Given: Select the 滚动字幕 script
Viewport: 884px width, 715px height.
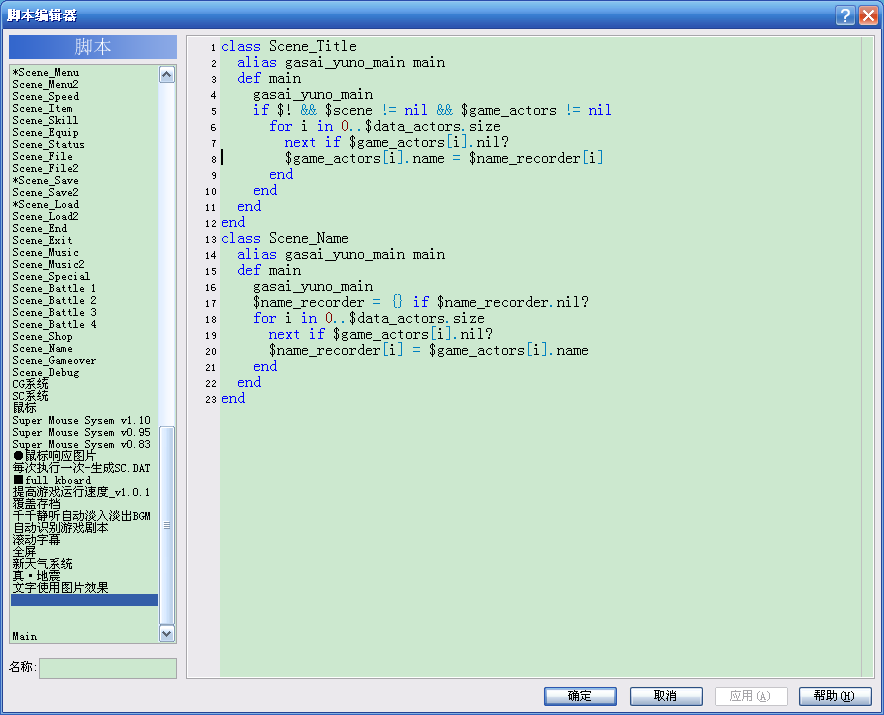Looking at the screenshot, I should [x=36, y=540].
